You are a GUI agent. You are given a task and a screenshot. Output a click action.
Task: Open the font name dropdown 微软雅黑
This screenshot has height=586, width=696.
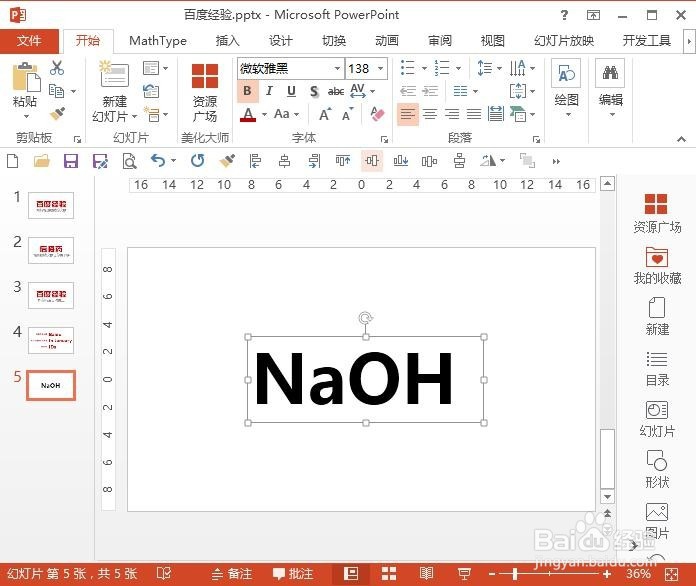tap(337, 68)
